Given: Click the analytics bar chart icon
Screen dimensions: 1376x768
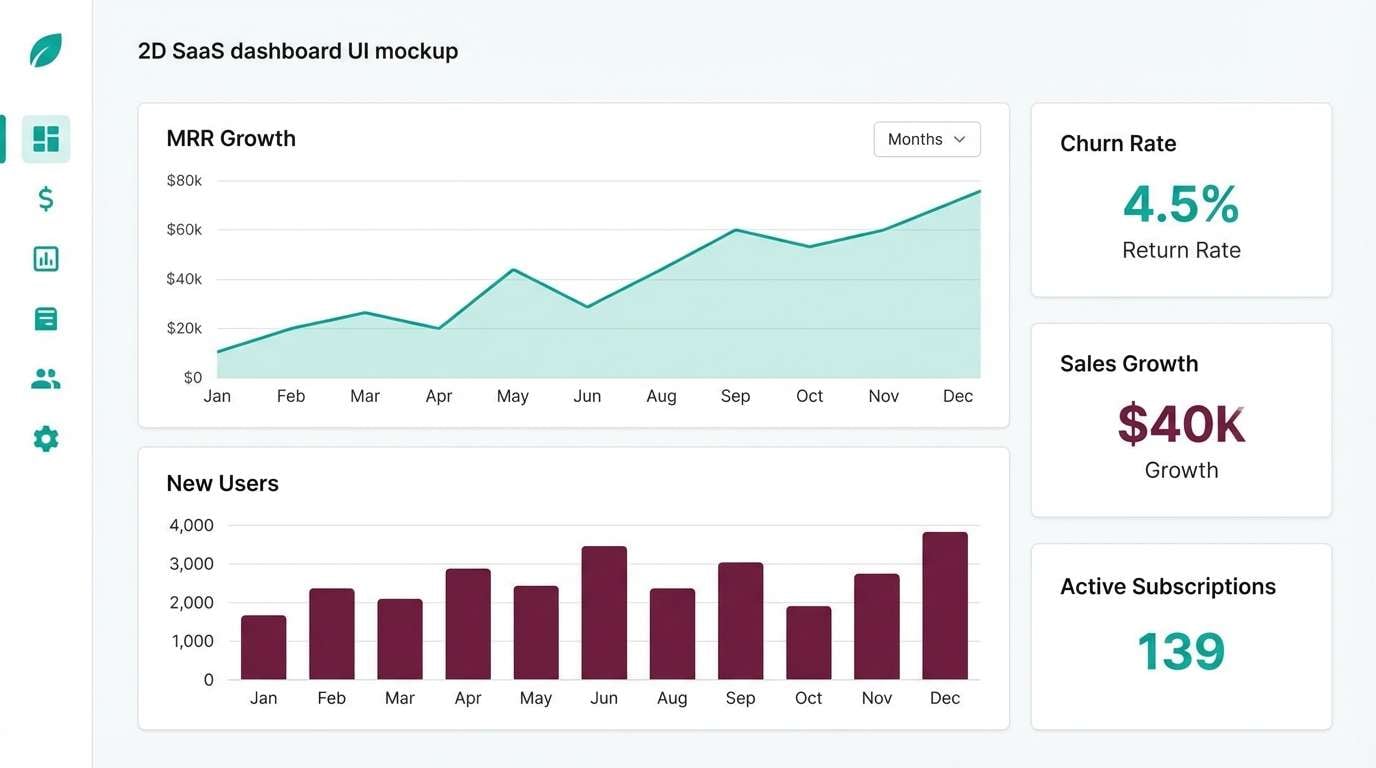Looking at the screenshot, I should pos(45,258).
